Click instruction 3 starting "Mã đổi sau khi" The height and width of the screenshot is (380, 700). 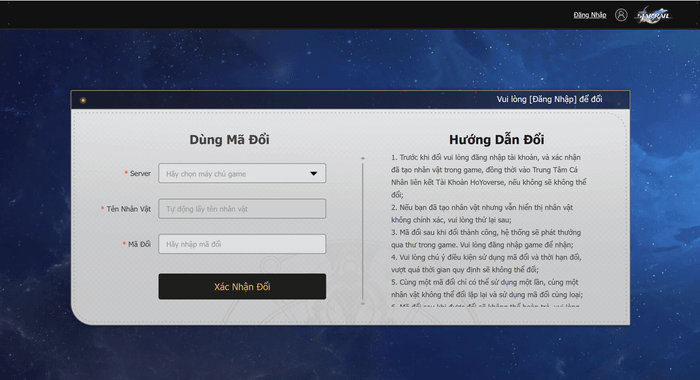pyautogui.click(x=486, y=238)
